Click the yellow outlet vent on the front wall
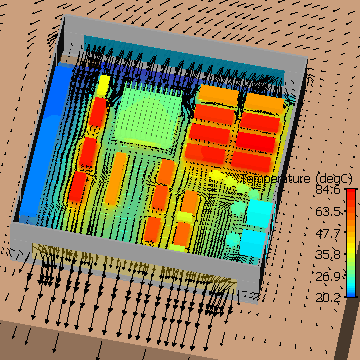The width and height of the screenshot is (360, 360). (133, 265)
